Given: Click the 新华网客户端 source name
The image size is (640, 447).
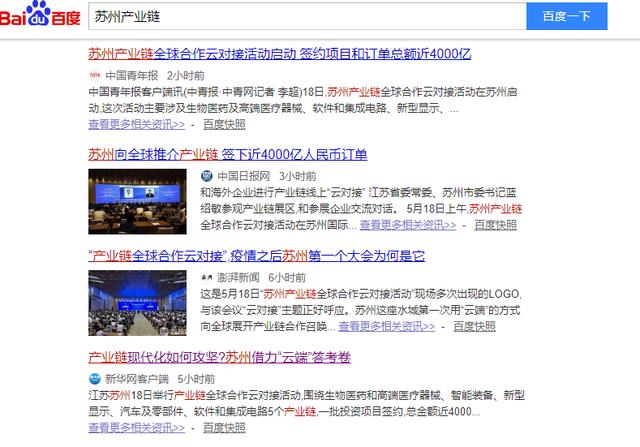Looking at the screenshot, I should point(137,379).
